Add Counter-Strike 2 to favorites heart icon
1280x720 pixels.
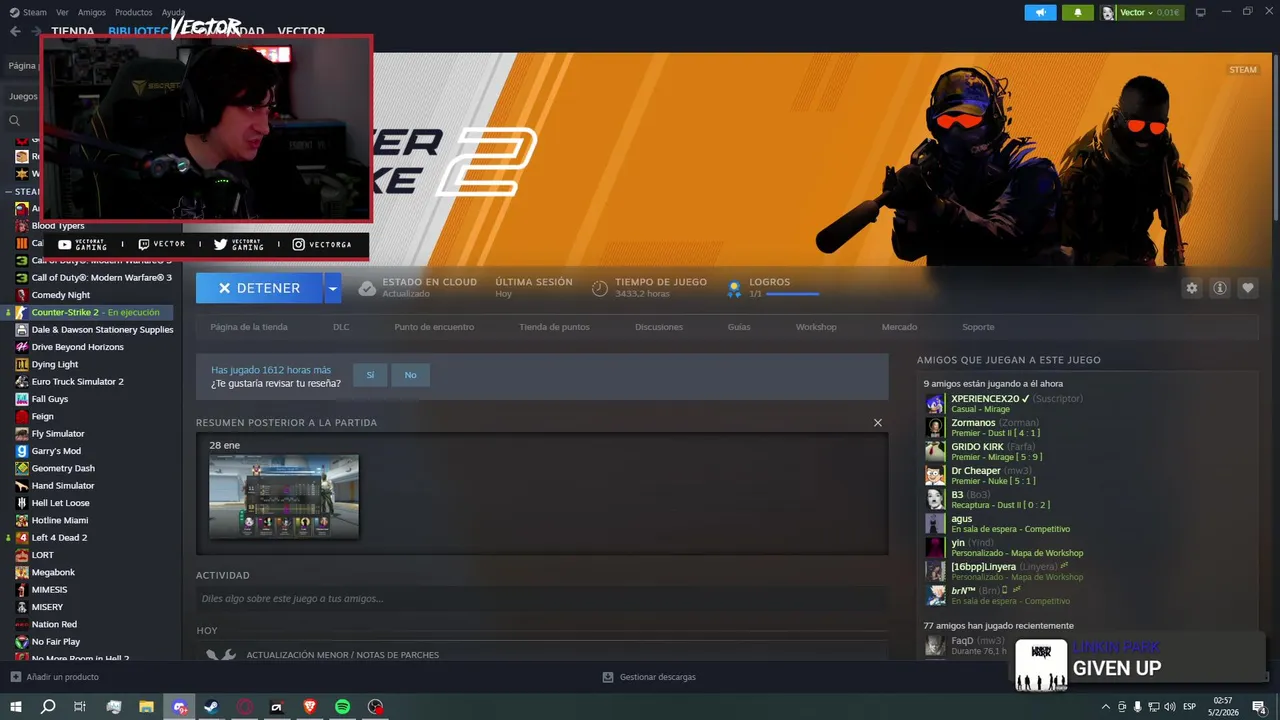(x=1248, y=288)
